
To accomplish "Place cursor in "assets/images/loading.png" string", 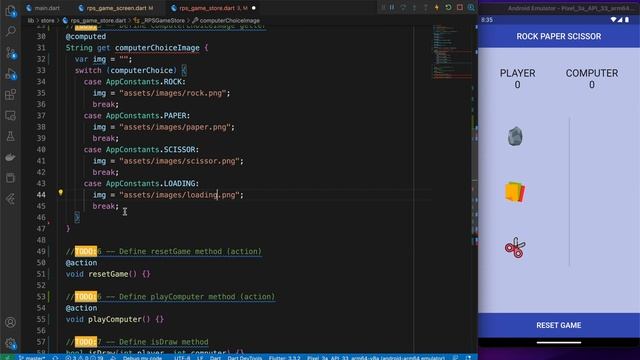I will click(179, 195).
